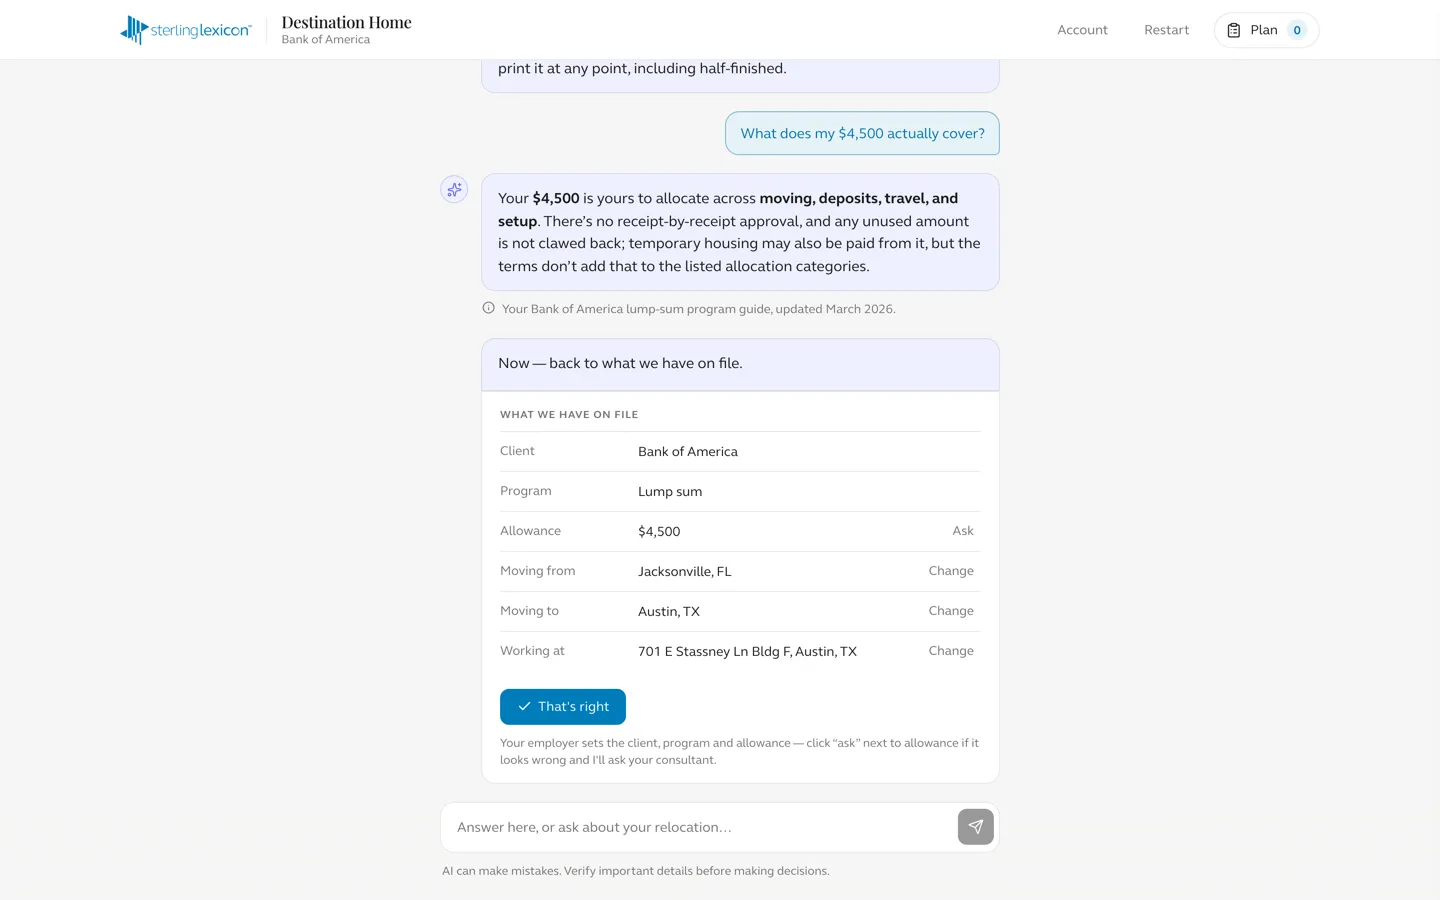Click the info icon beside program guide note

coord(489,308)
